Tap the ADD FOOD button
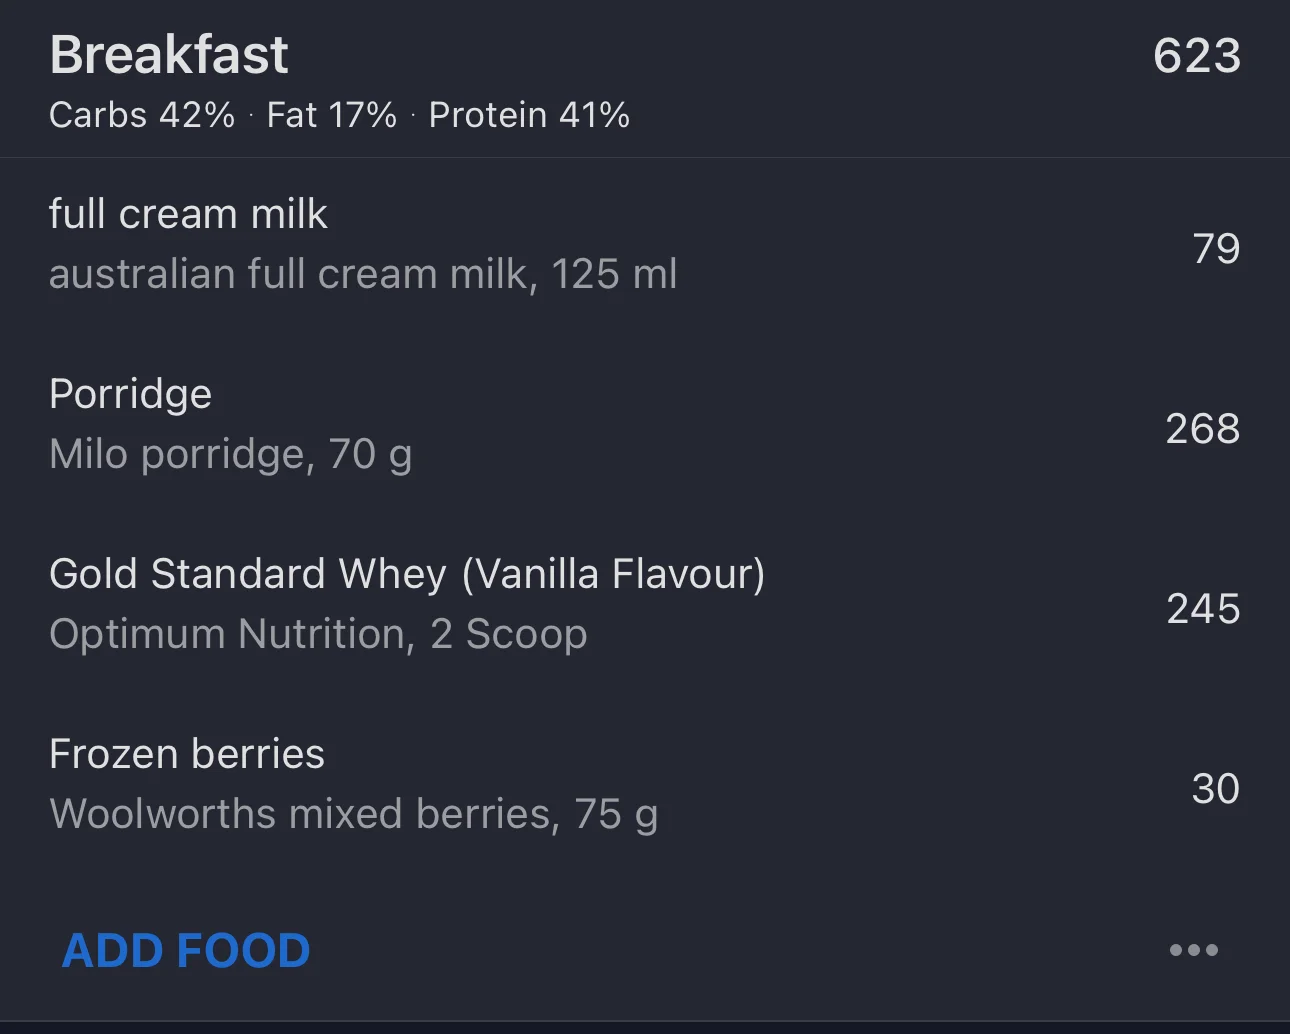This screenshot has width=1290, height=1034. pyautogui.click(x=187, y=950)
